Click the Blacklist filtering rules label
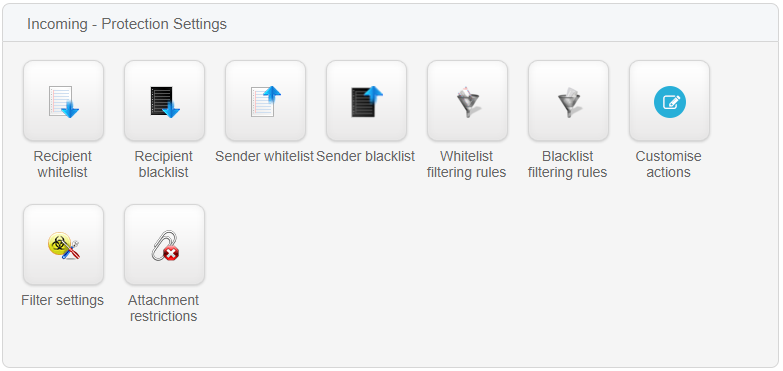 [567, 164]
